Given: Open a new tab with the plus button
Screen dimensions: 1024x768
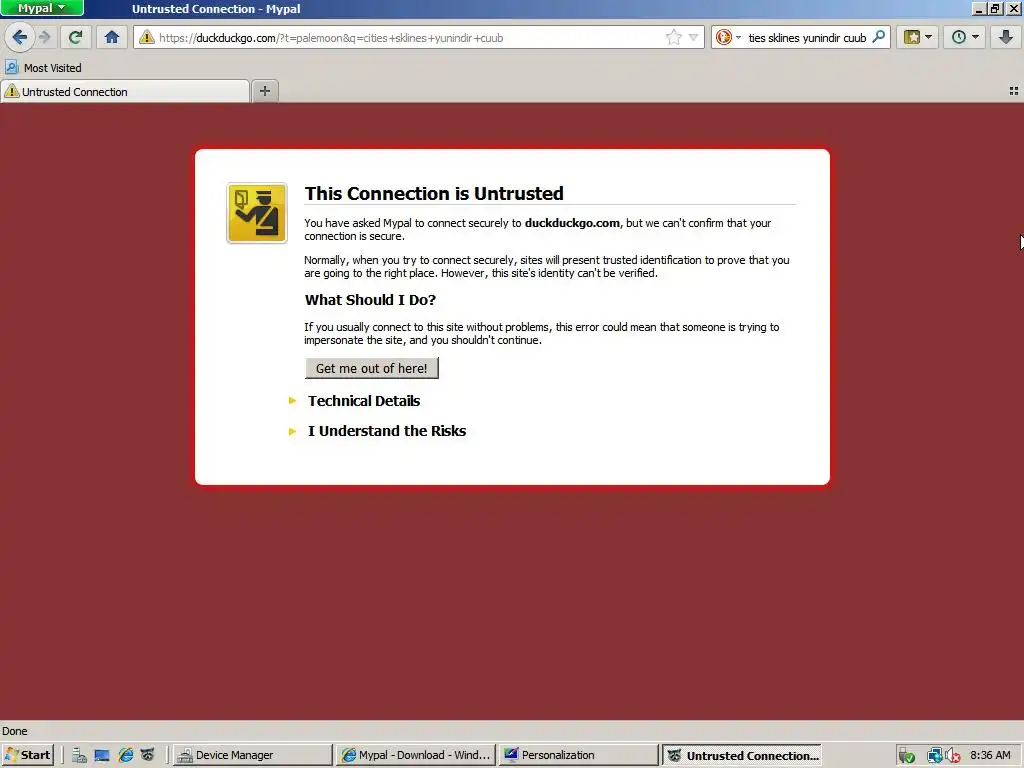Looking at the screenshot, I should [264, 91].
